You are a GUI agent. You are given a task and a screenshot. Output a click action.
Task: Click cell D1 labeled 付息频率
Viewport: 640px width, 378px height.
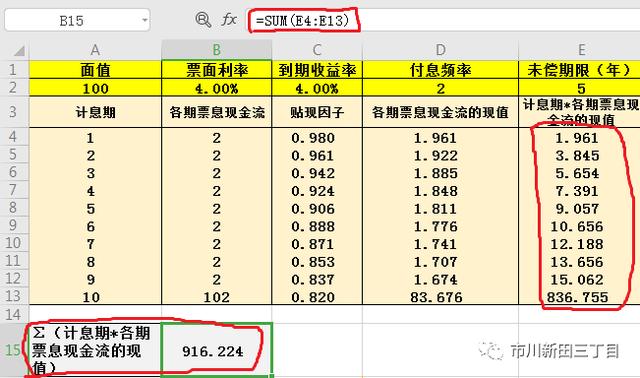(440, 70)
